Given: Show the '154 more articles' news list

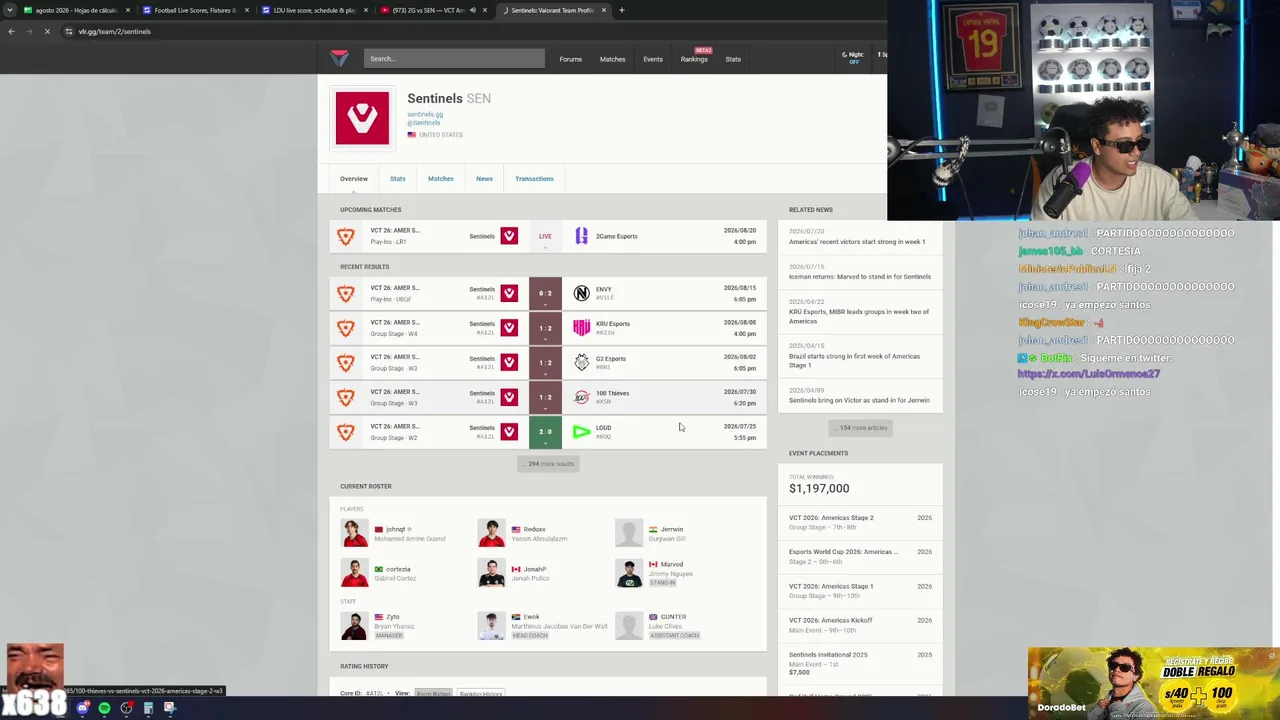Looking at the screenshot, I should [861, 428].
